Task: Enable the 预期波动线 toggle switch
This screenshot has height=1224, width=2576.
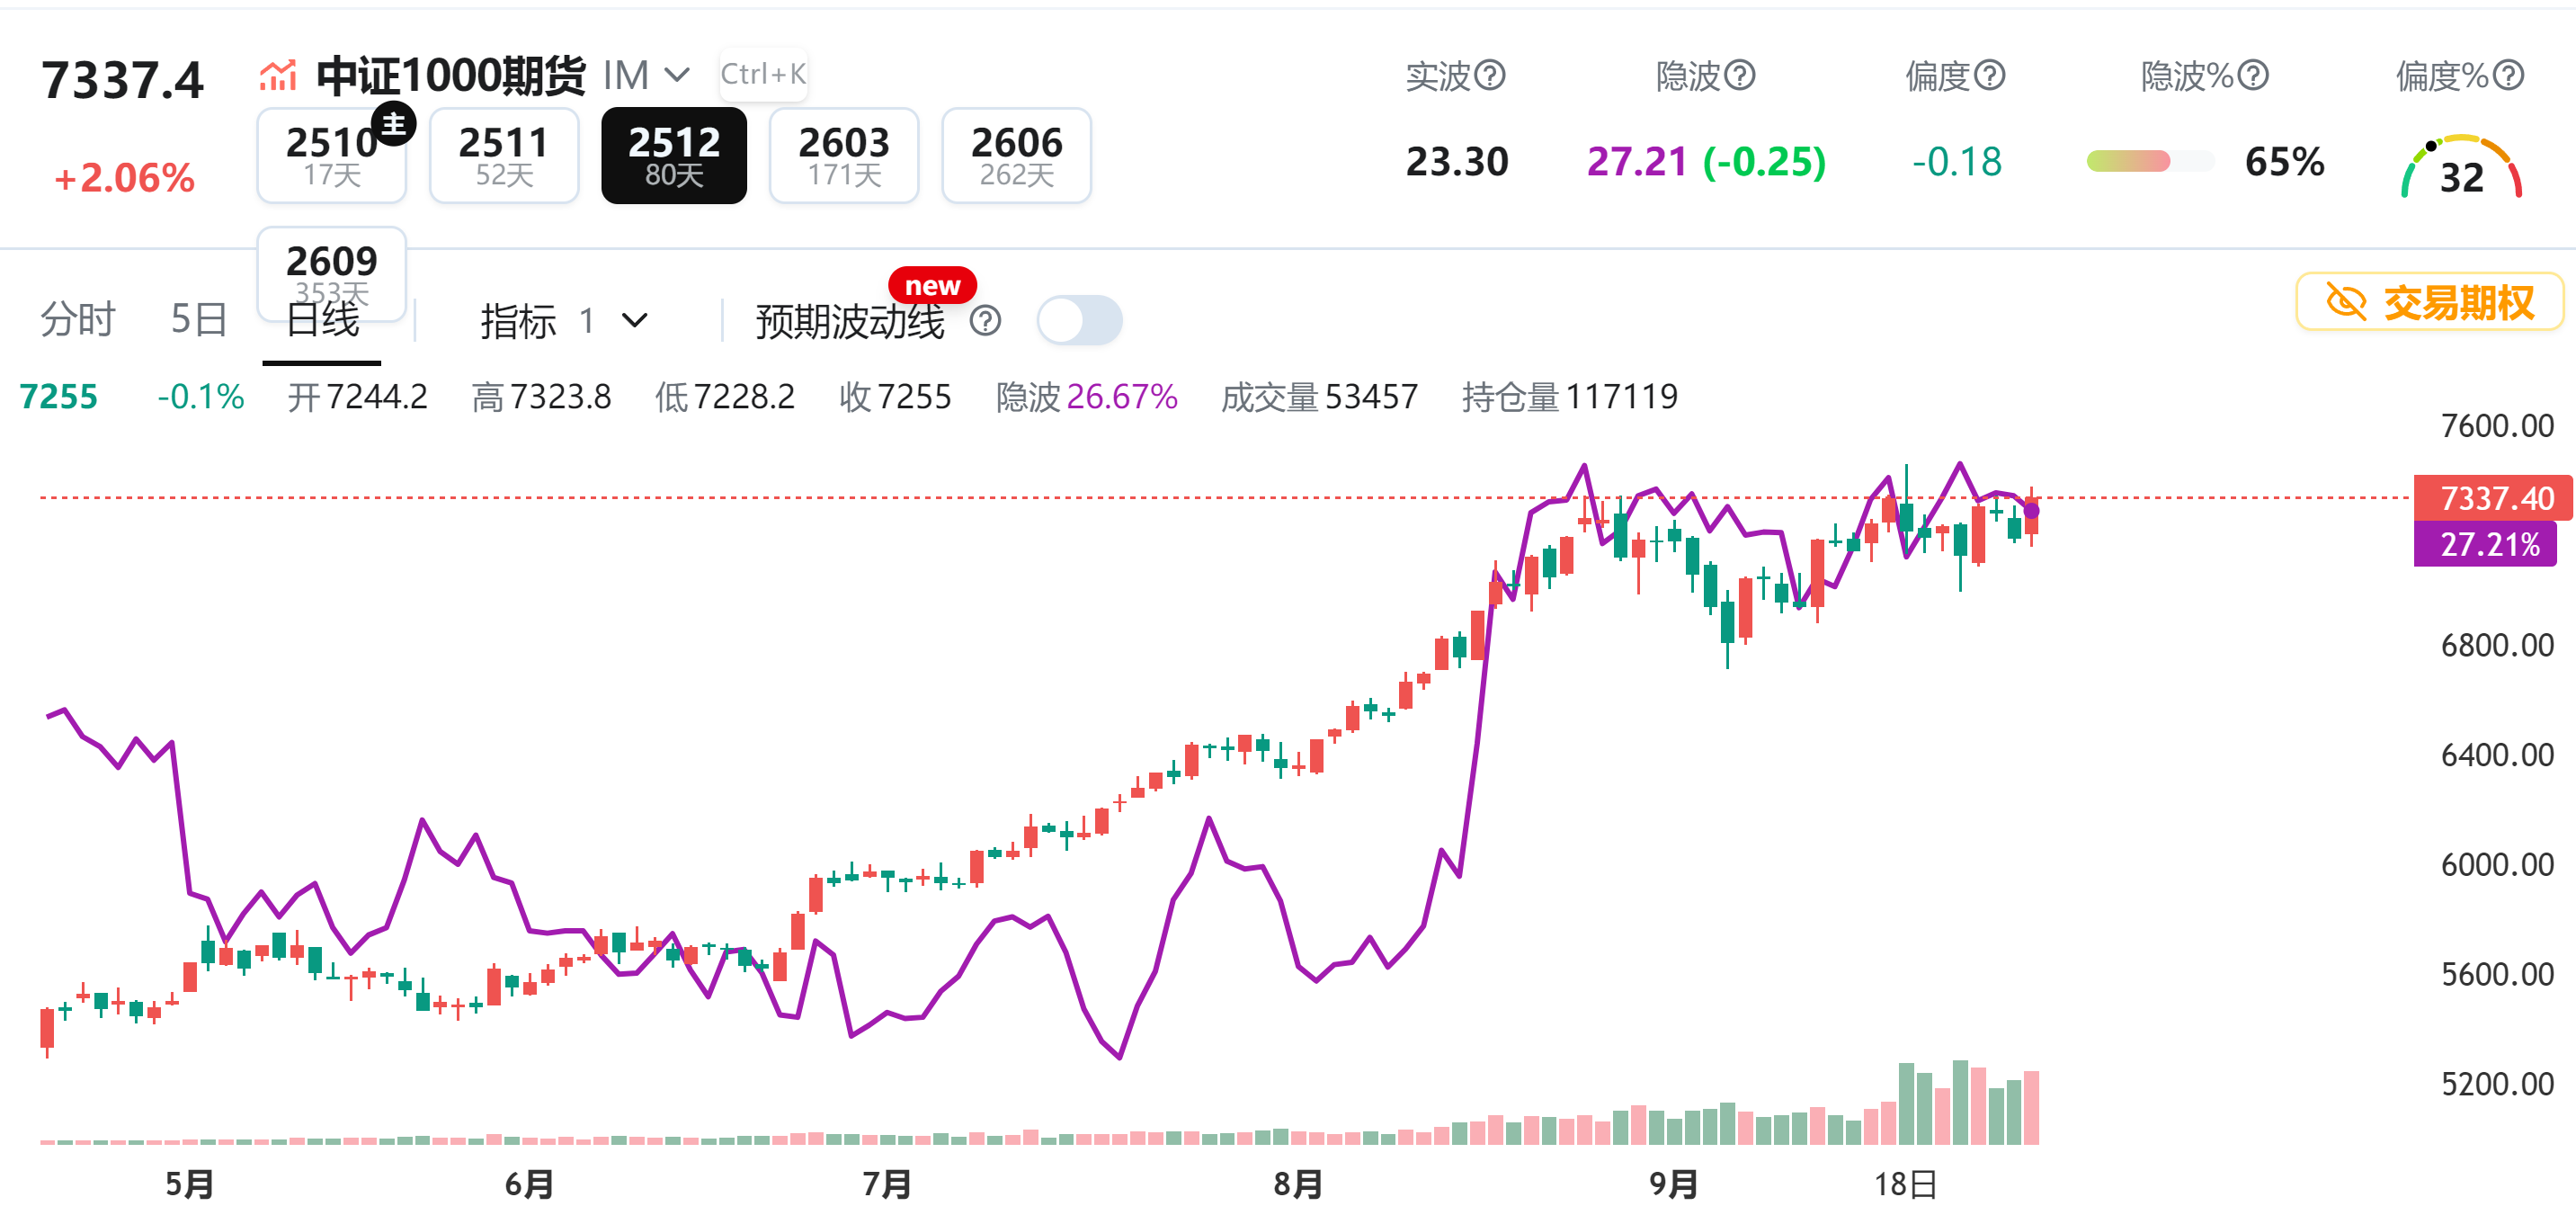Action: click(1079, 321)
